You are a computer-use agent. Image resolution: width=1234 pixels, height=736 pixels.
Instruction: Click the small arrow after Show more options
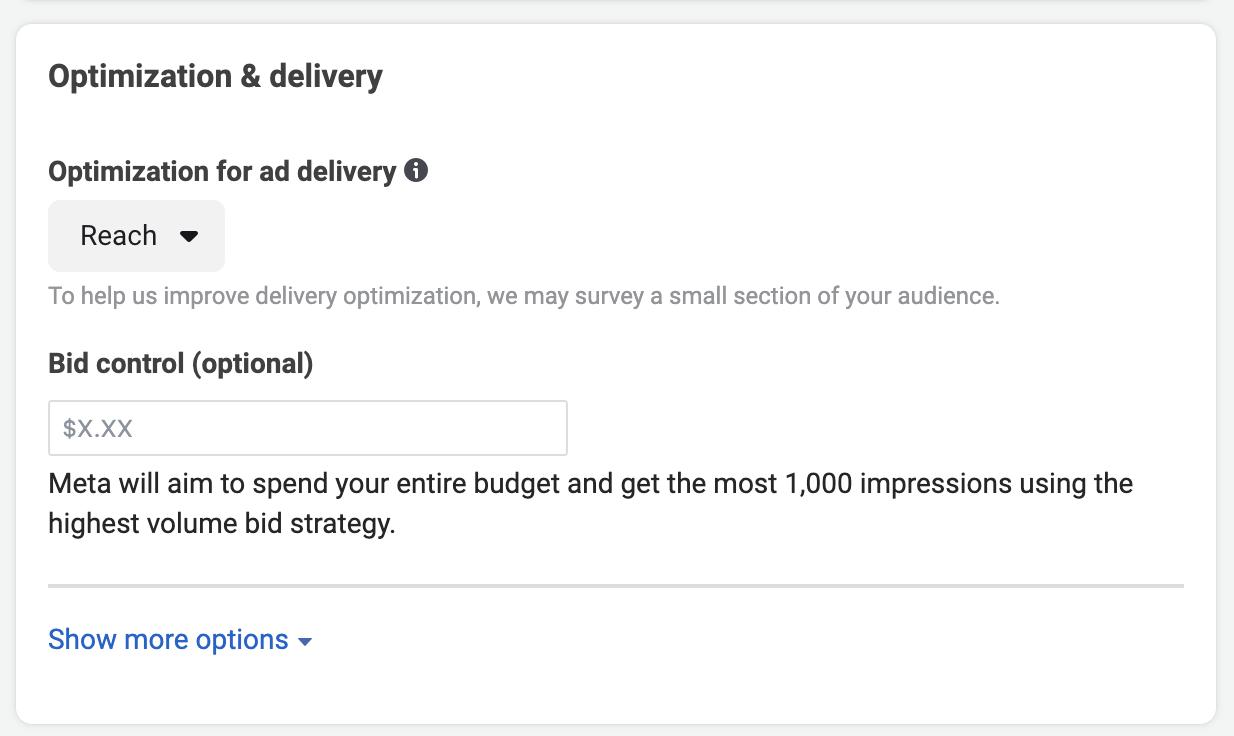305,642
